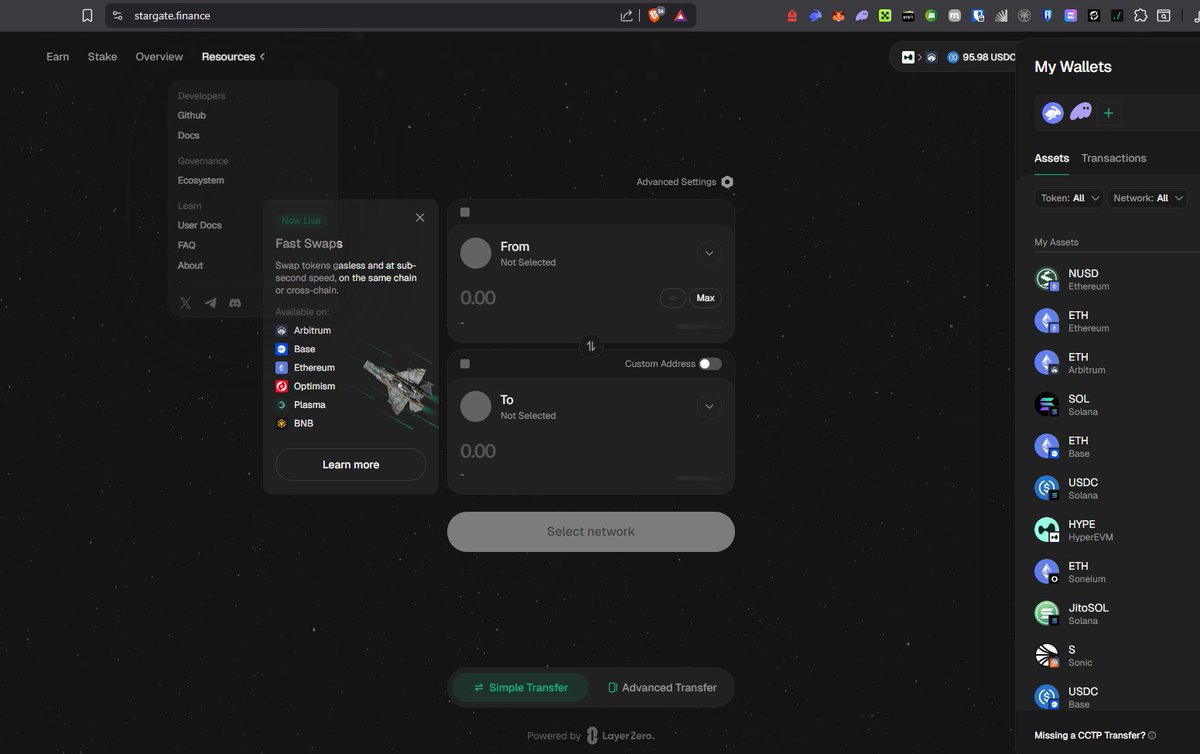The height and width of the screenshot is (754, 1200).
Task: Enable the Custom Address toggle
Action: [711, 364]
